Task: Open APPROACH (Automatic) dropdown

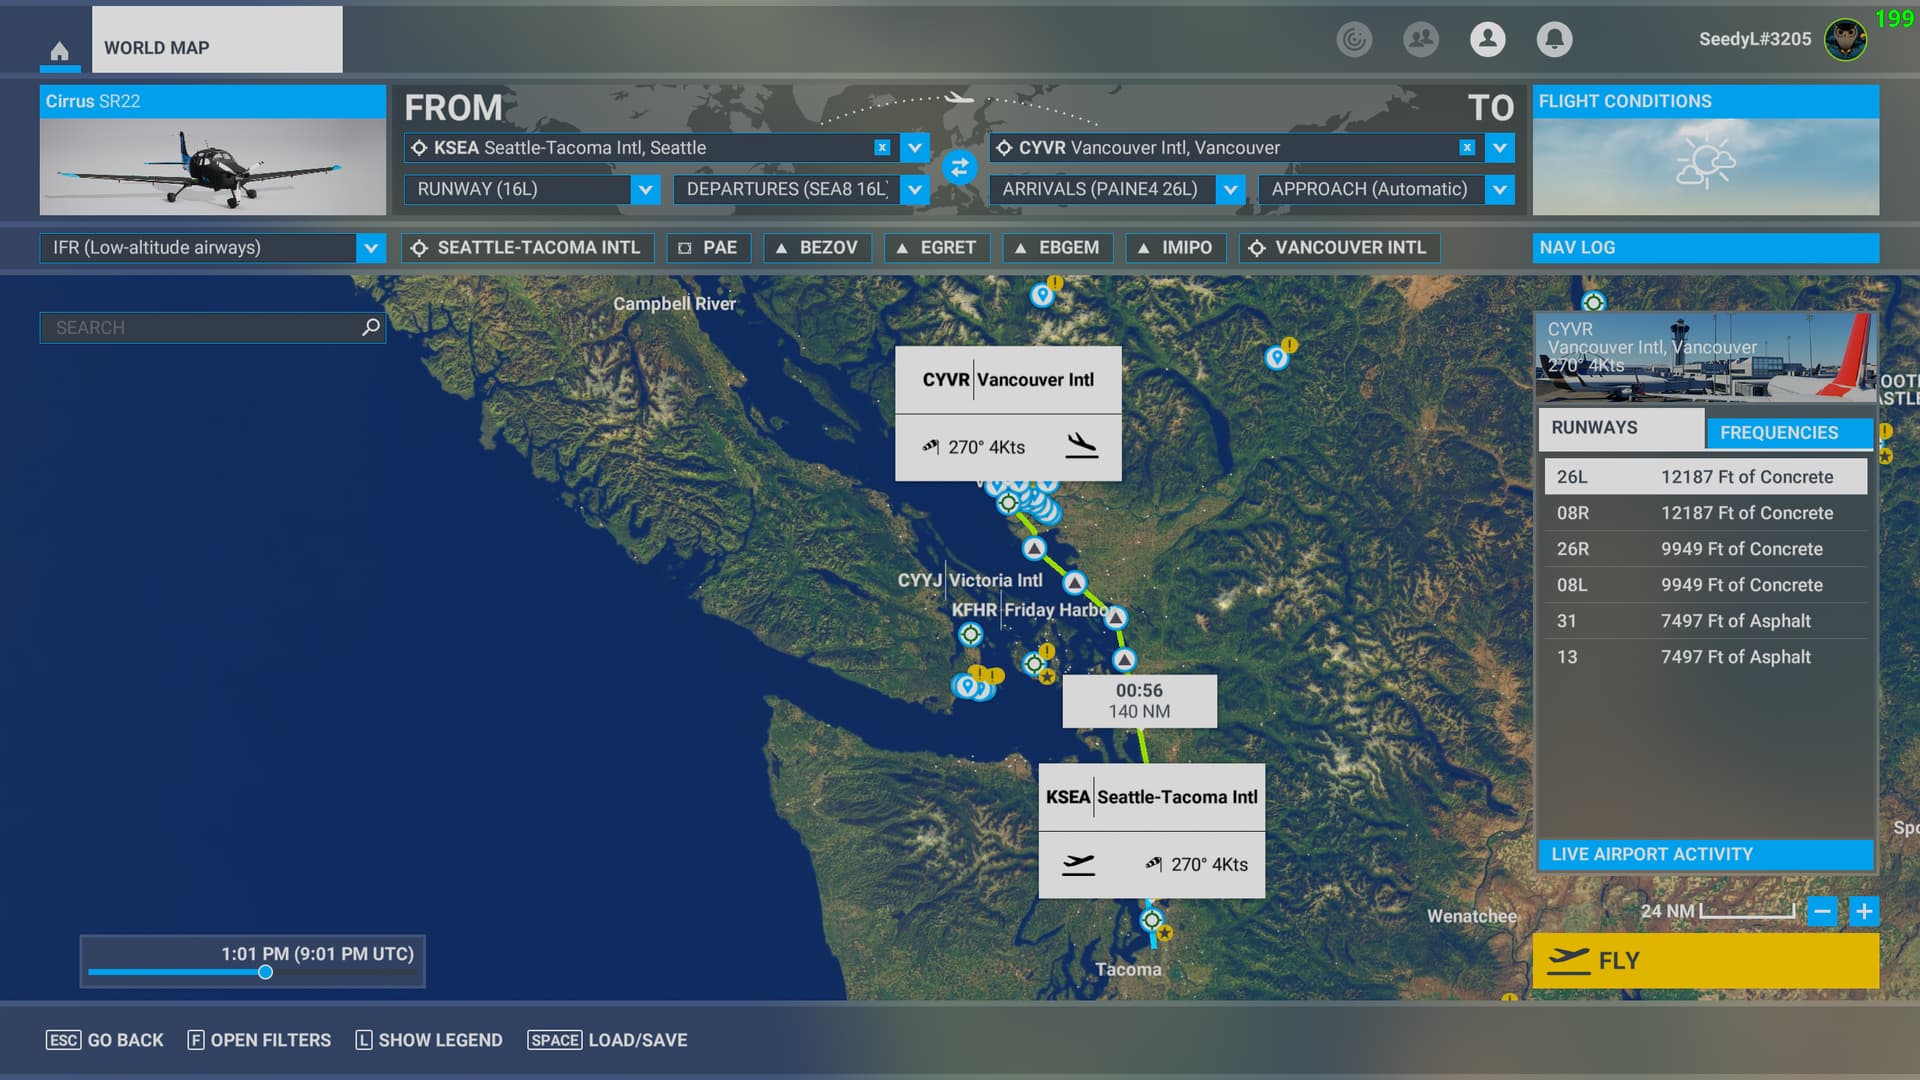Action: pos(1499,189)
